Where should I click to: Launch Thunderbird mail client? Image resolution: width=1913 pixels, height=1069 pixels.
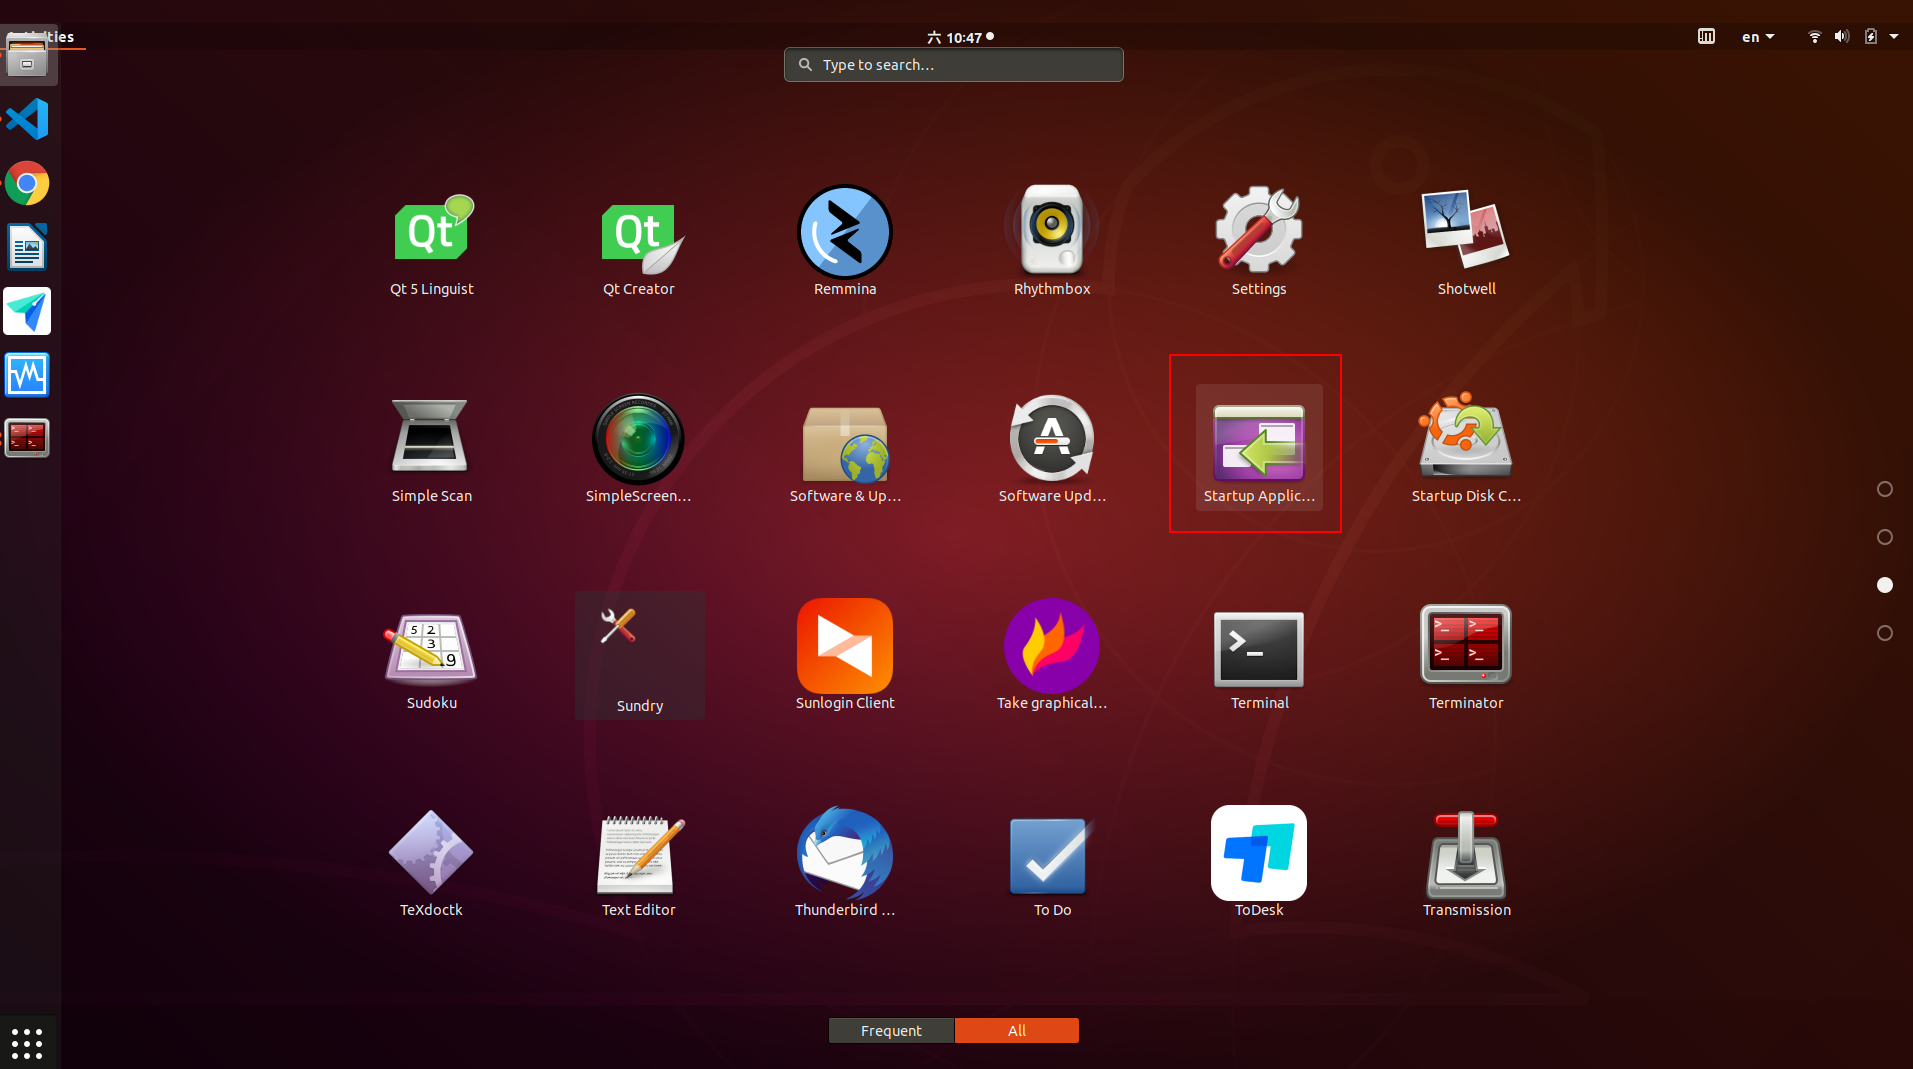(844, 855)
